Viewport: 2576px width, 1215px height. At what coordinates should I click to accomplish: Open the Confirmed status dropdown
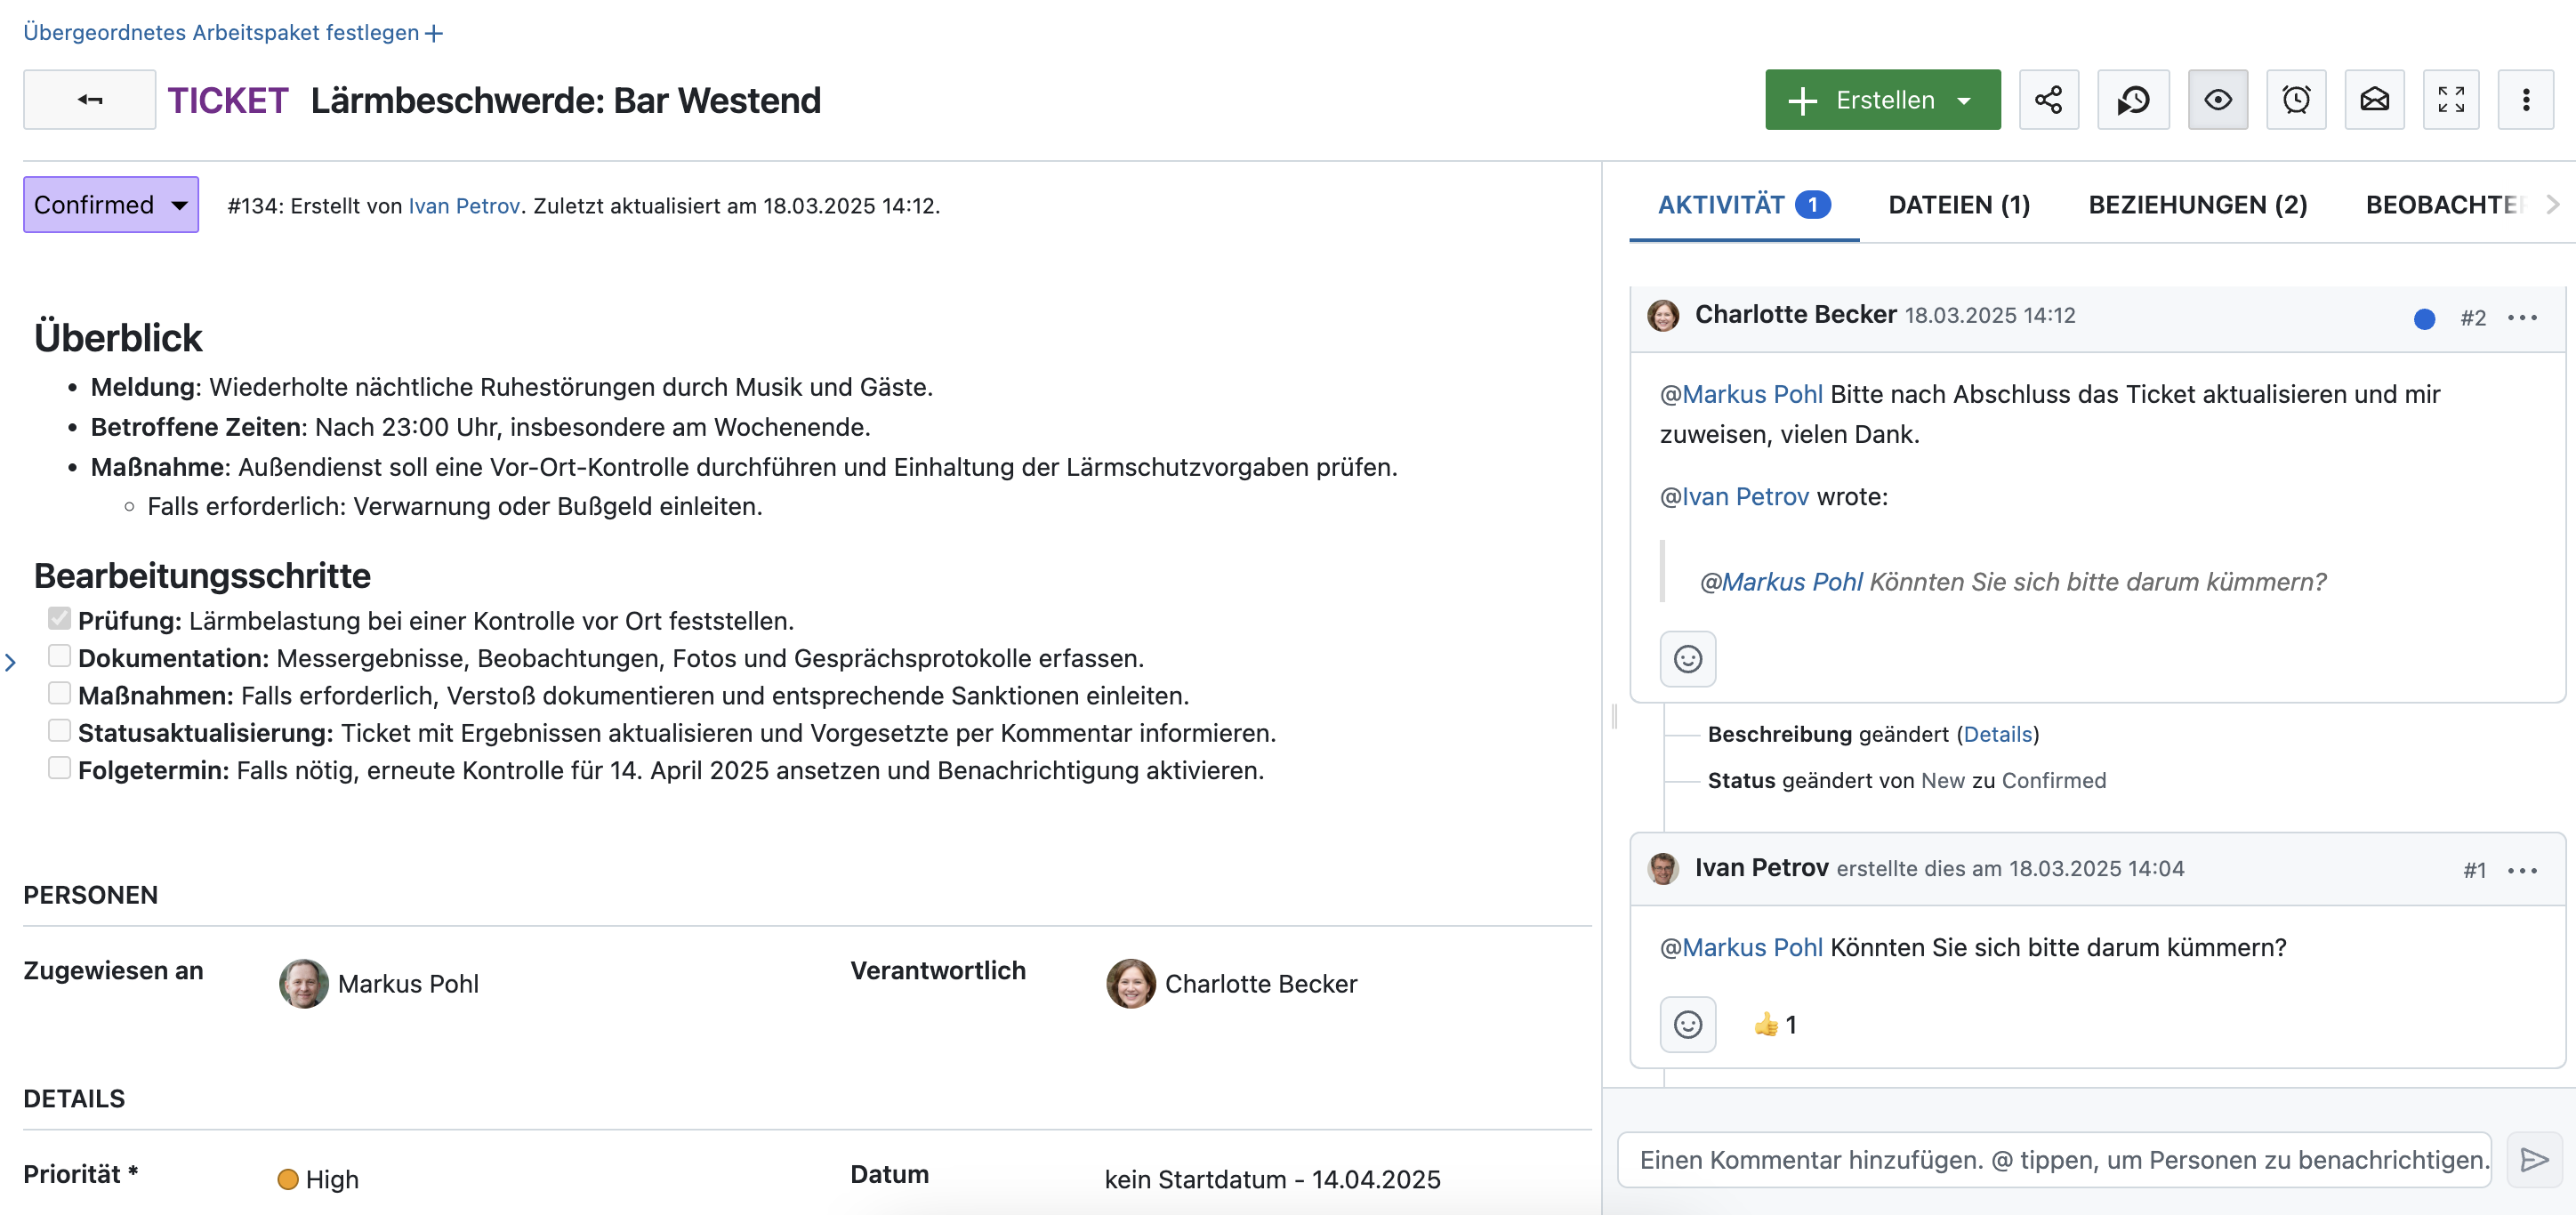110,204
